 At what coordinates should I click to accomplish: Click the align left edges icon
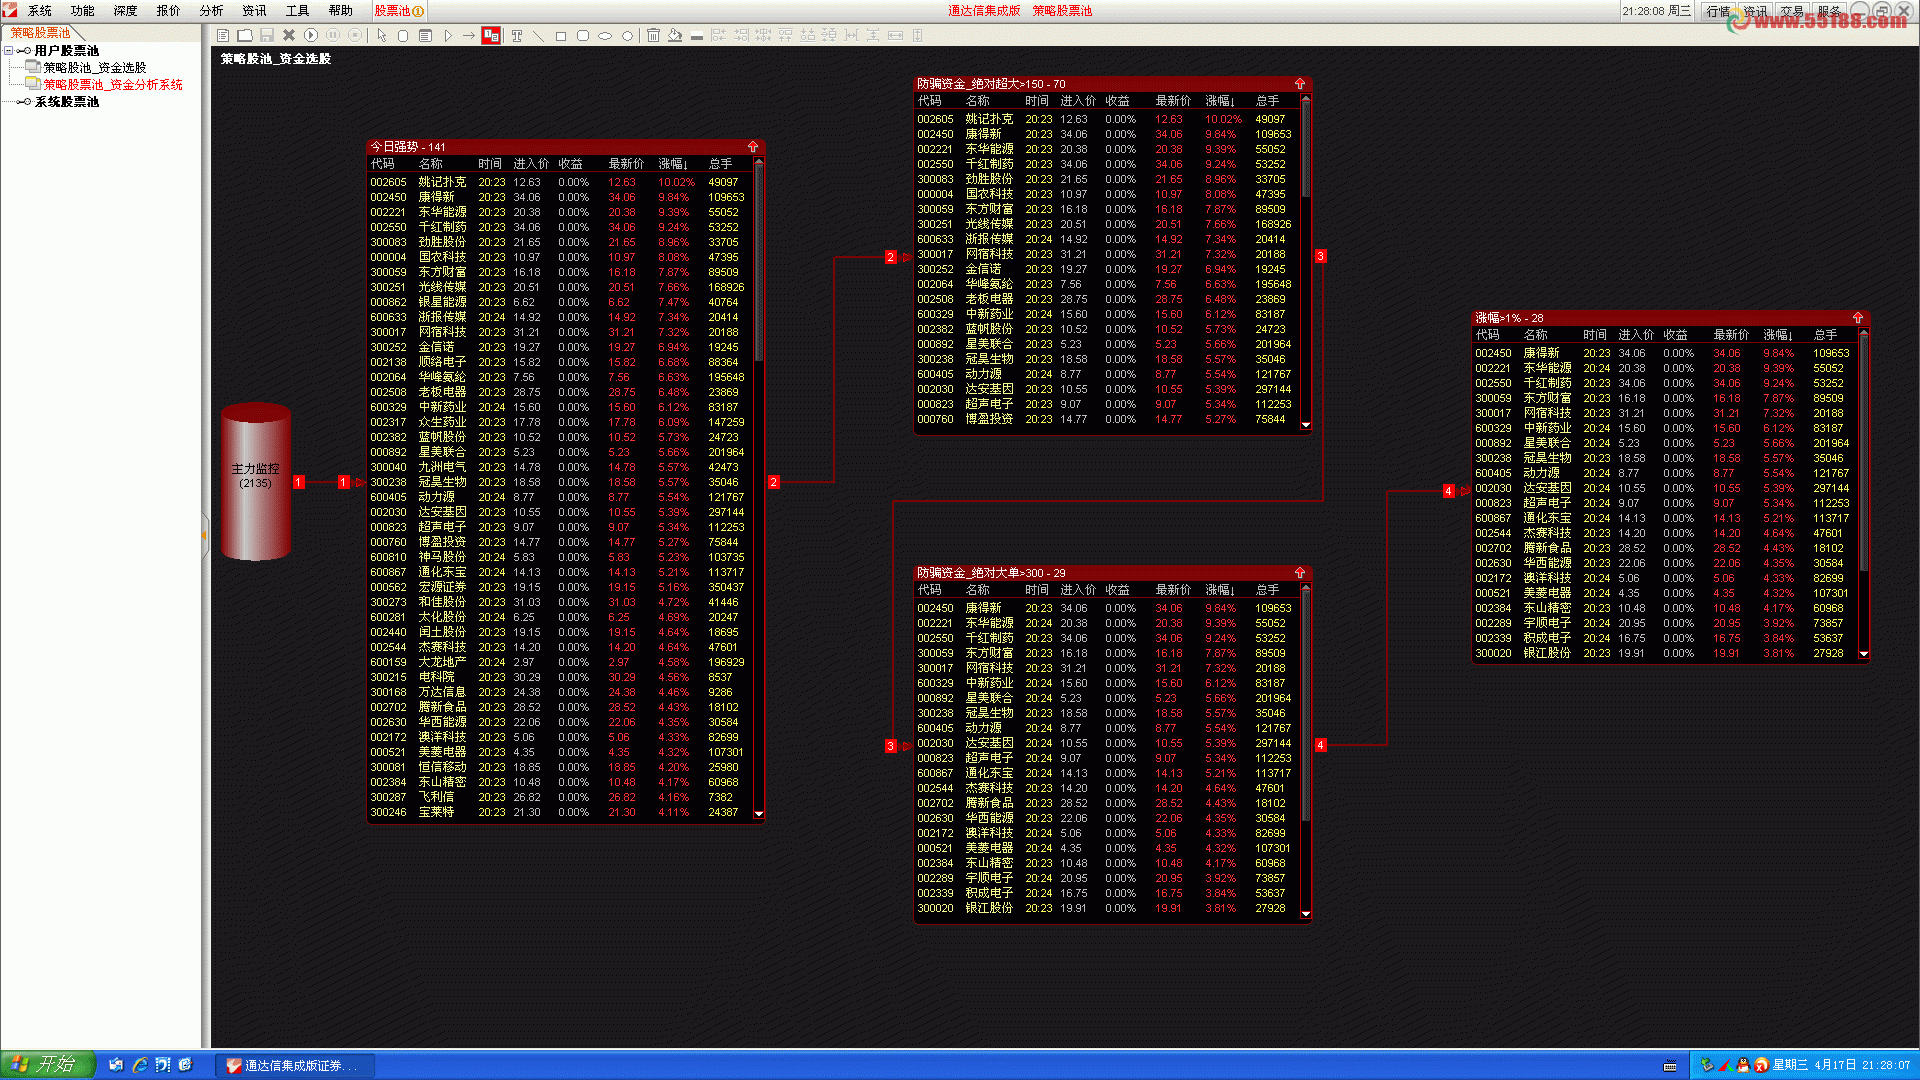[719, 35]
